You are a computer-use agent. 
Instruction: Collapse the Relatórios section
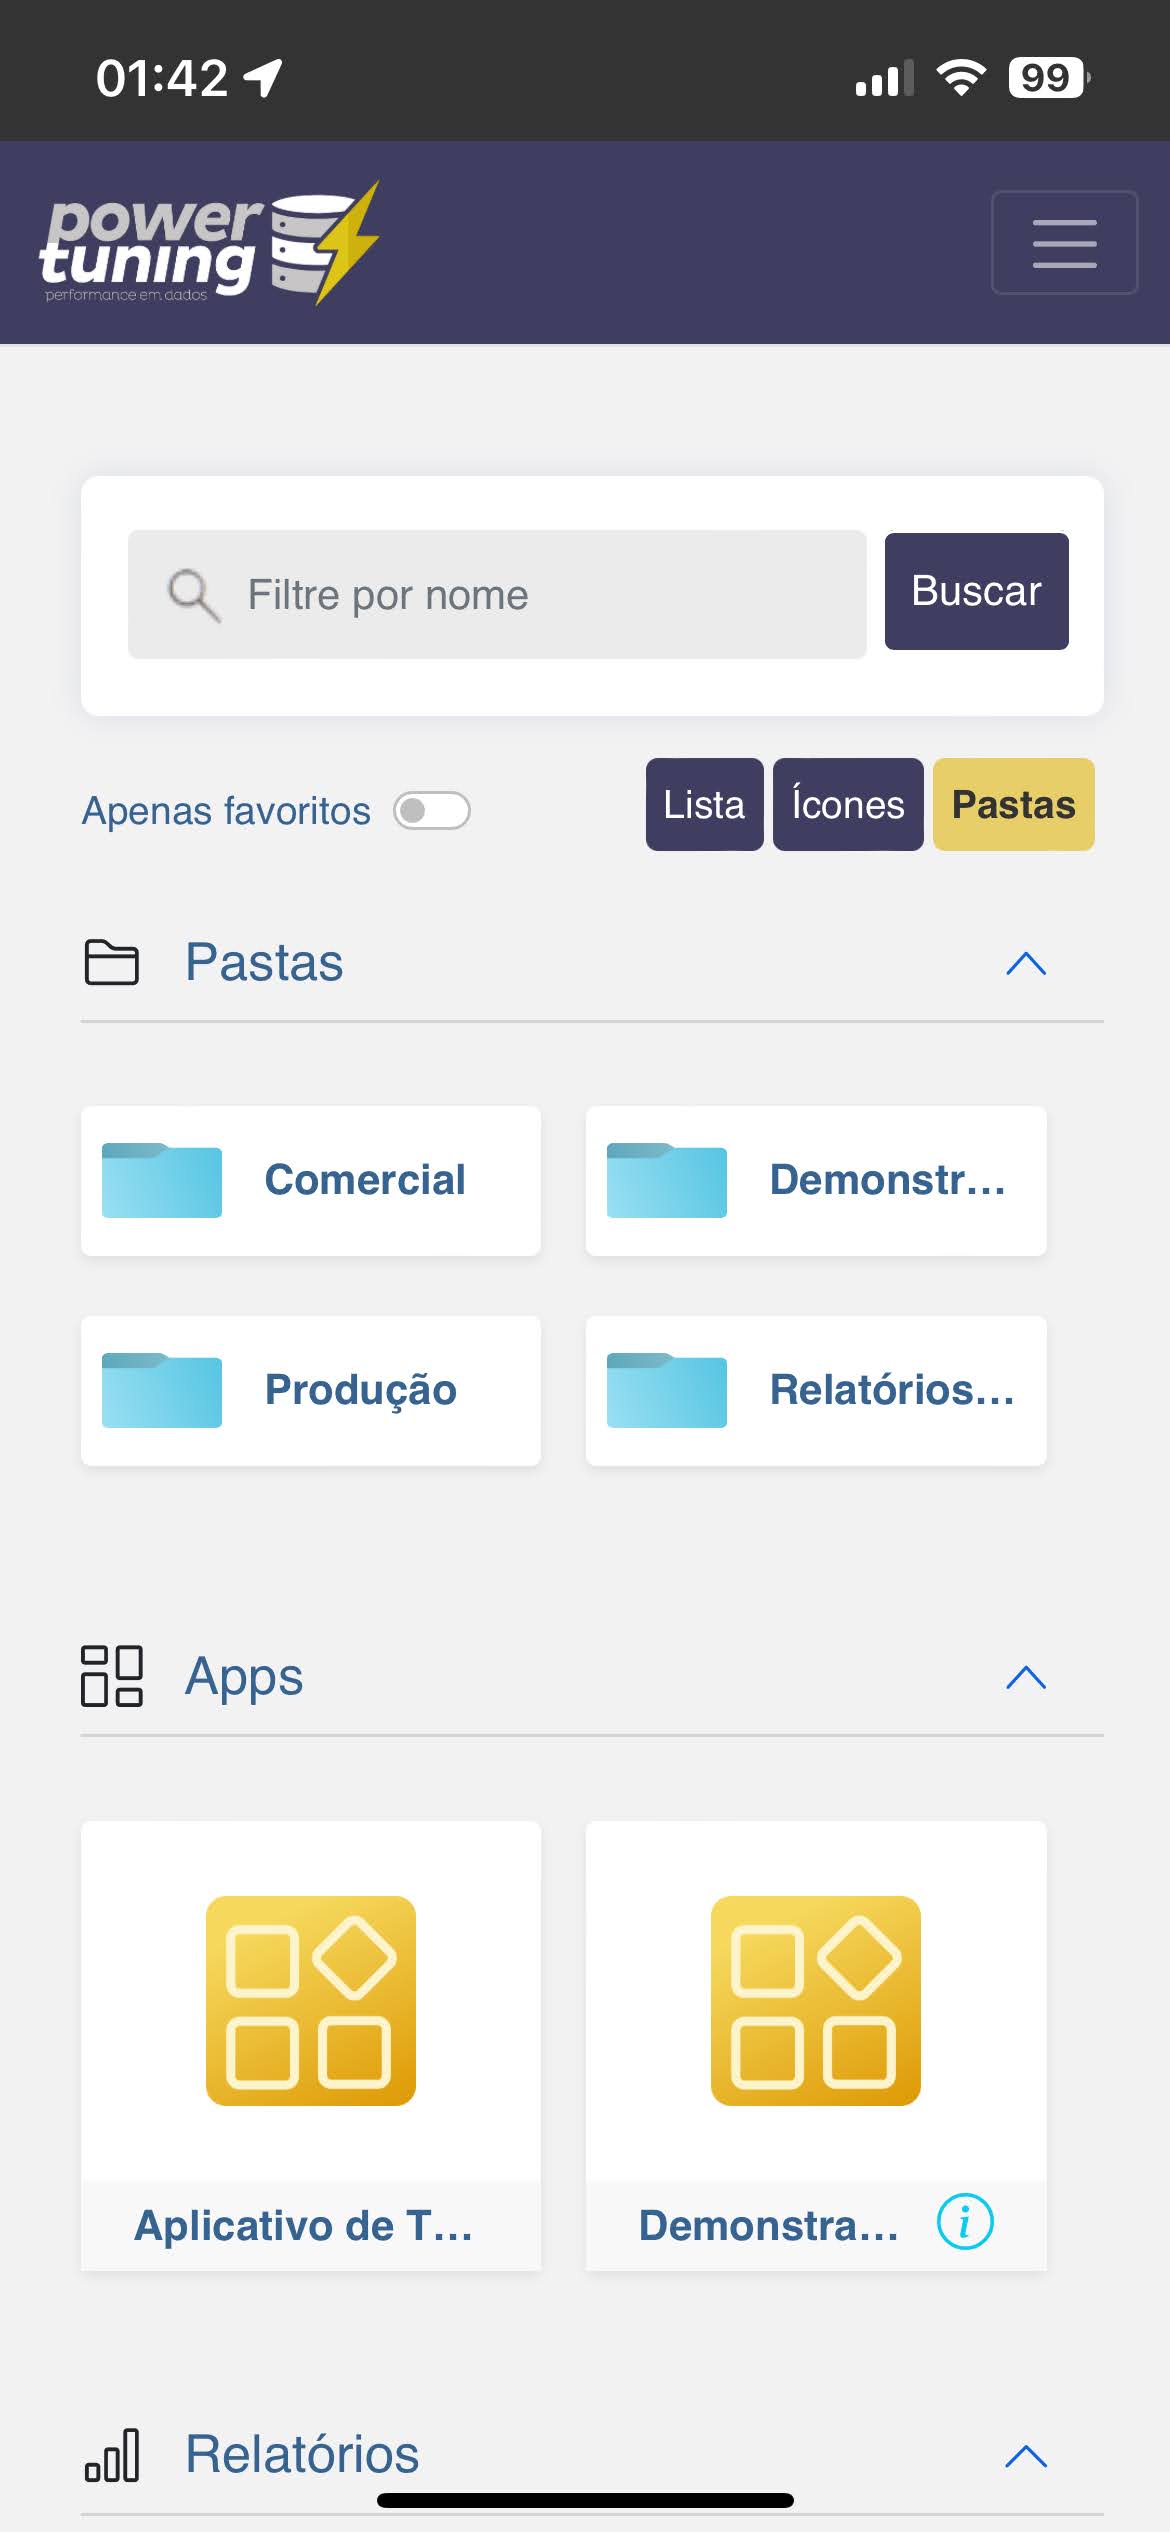(1025, 2456)
